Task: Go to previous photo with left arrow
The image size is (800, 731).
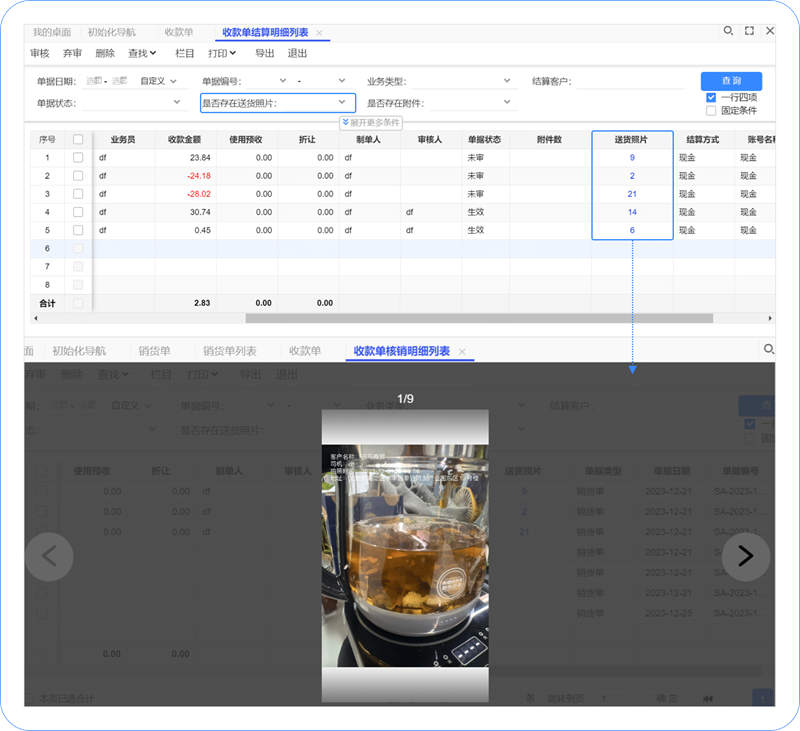Action: click(50, 557)
